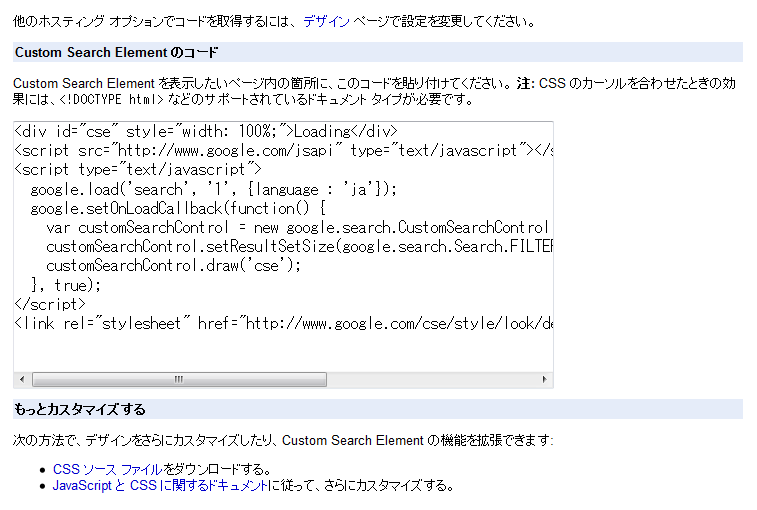Click the 'もっとカスタマイズする' heading
This screenshot has width=757, height=510.
point(80,410)
